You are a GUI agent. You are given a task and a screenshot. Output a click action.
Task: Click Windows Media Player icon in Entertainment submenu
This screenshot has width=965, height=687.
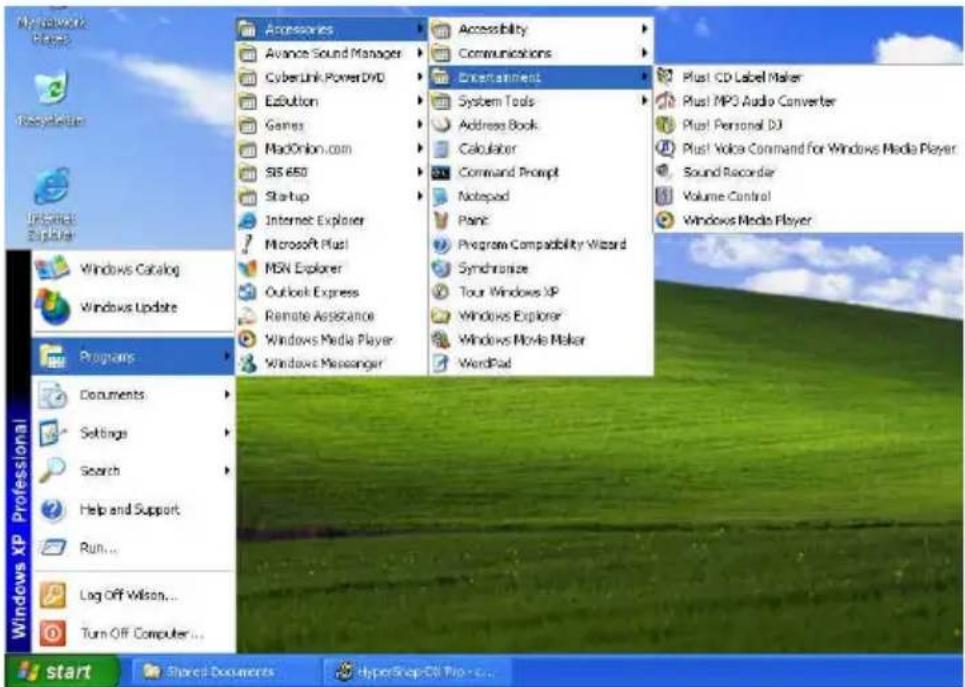[x=665, y=220]
